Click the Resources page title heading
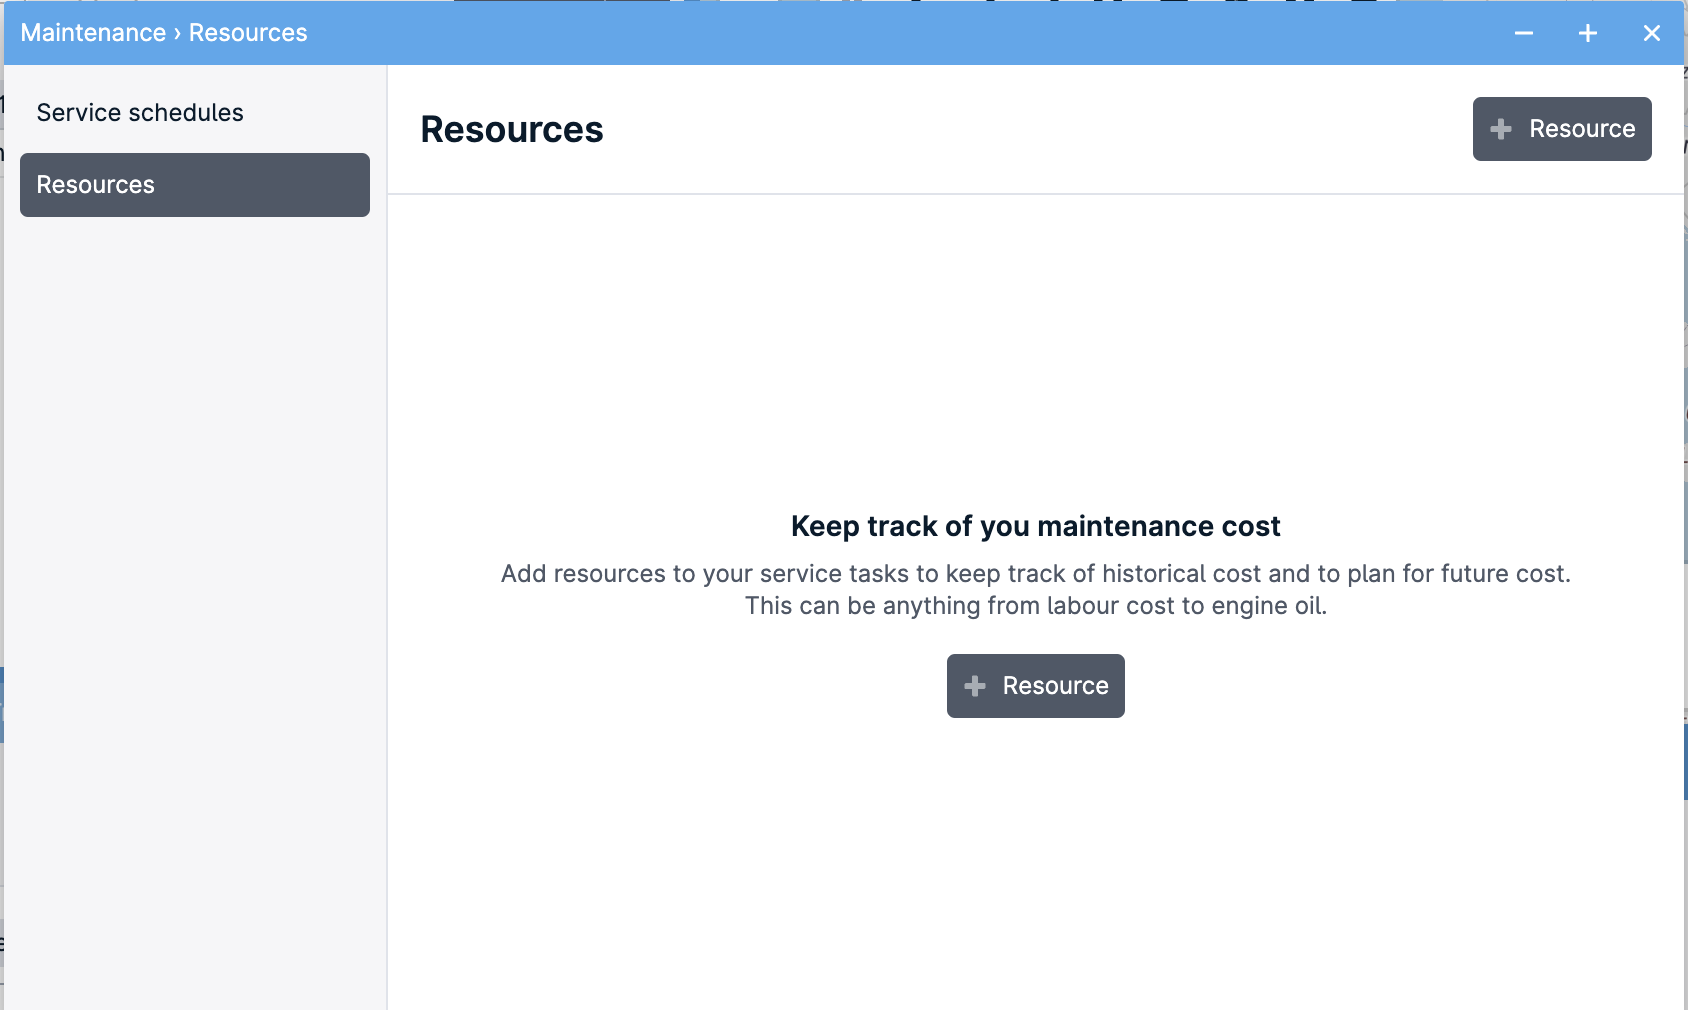Viewport: 1688px width, 1010px height. pyautogui.click(x=511, y=129)
